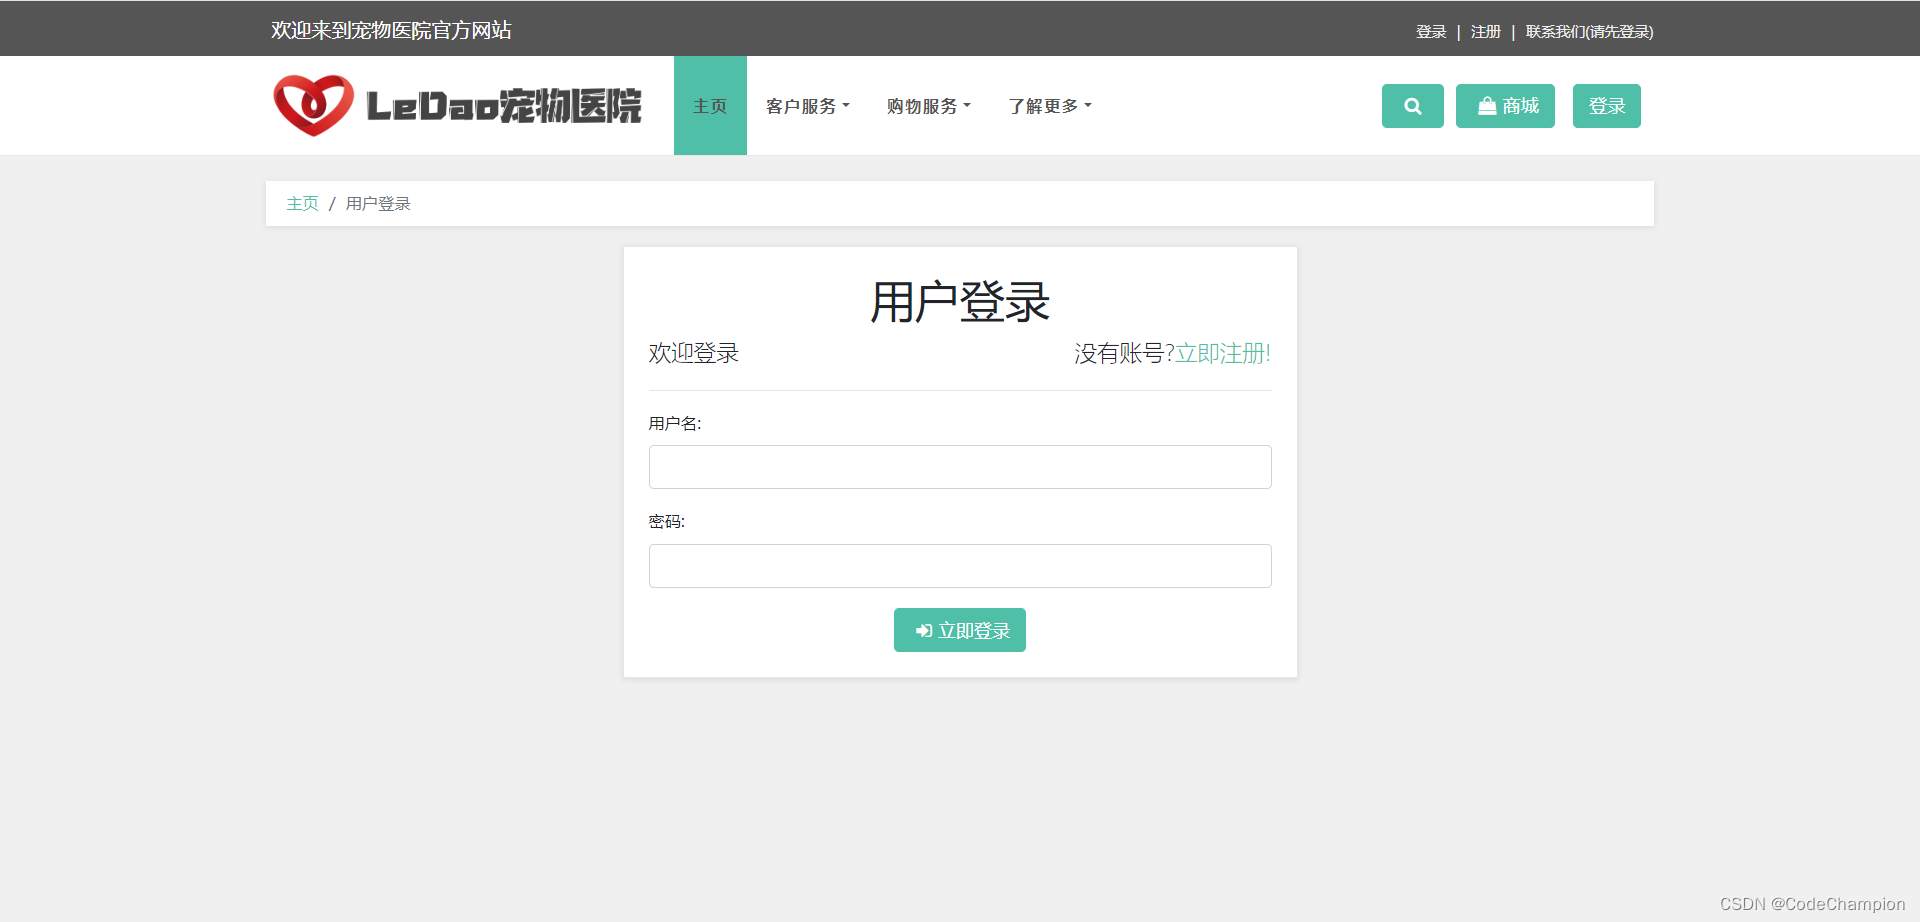
Task: Click the LeDao heart logo
Action: (313, 103)
